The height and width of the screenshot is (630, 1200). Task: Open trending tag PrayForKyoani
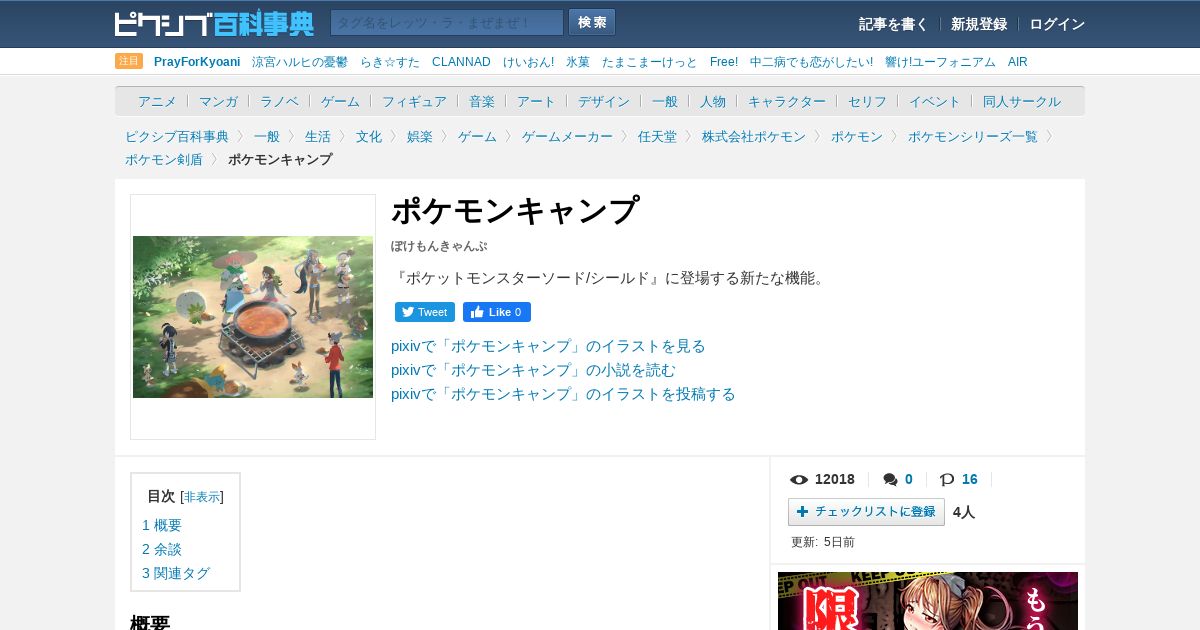pos(197,62)
